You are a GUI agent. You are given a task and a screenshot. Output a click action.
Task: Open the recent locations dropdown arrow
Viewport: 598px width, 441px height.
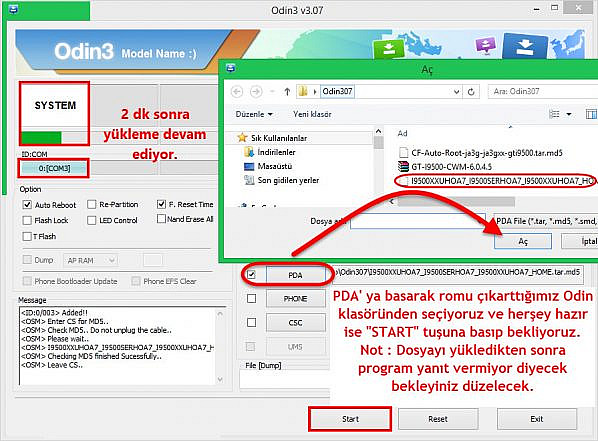(x=272, y=92)
